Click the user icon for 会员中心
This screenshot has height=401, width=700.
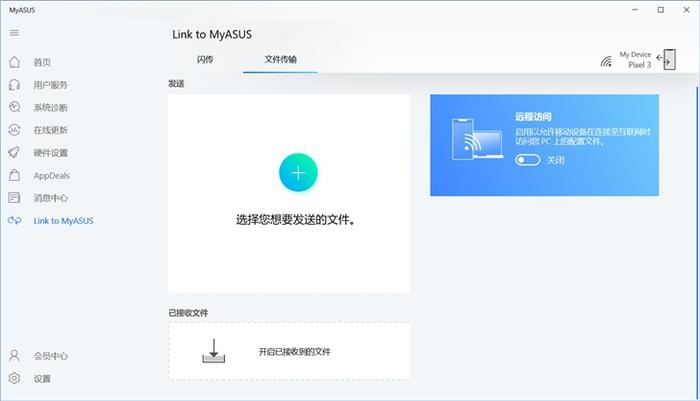(14, 355)
